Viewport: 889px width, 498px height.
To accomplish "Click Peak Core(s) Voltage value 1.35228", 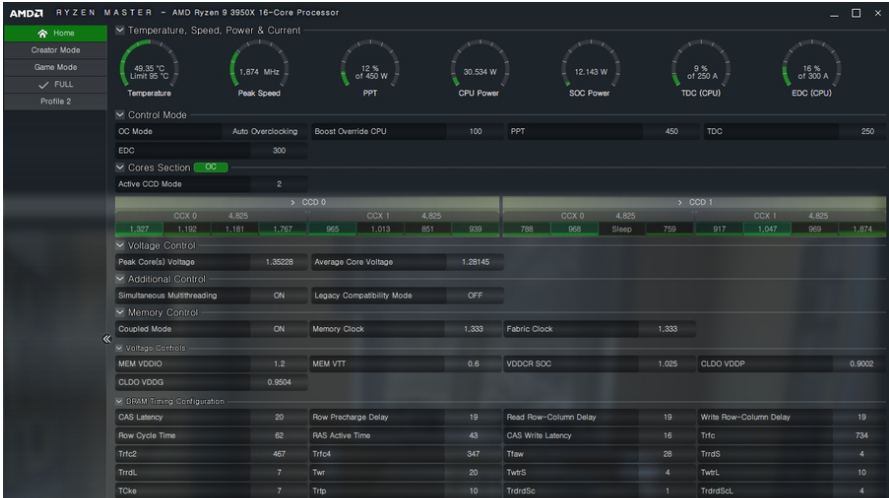I will pos(279,261).
